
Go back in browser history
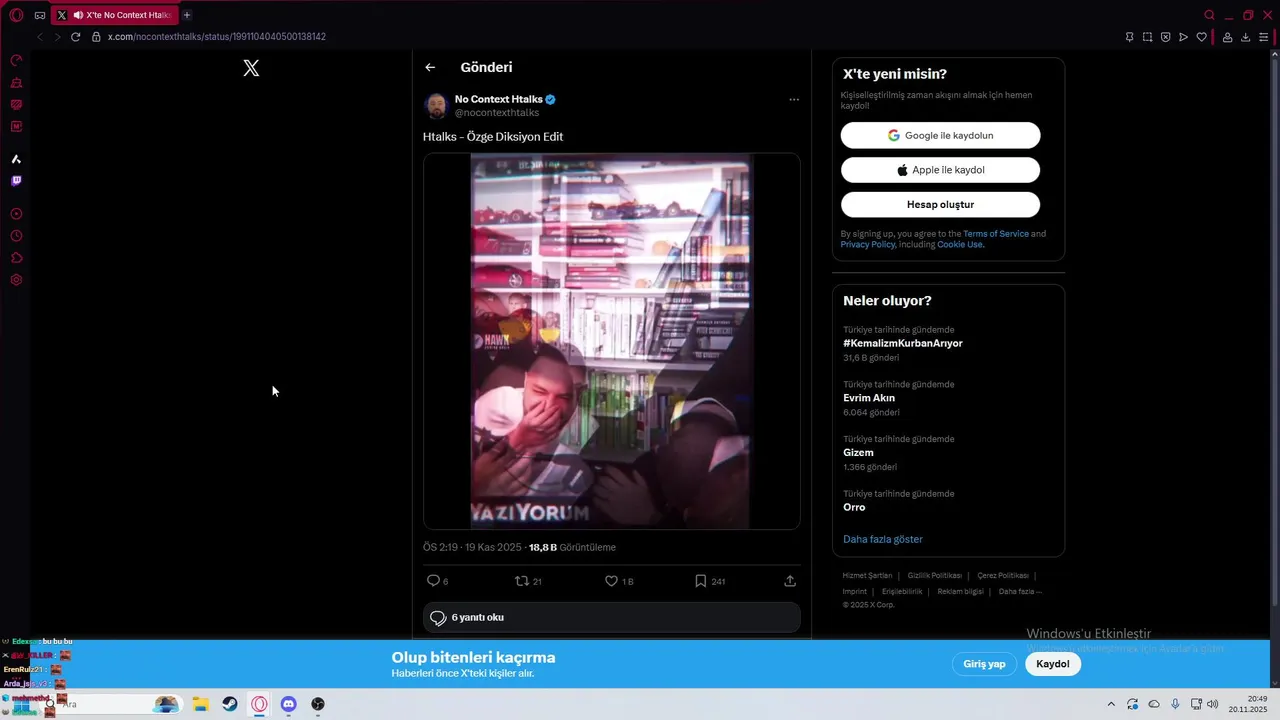click(x=40, y=37)
